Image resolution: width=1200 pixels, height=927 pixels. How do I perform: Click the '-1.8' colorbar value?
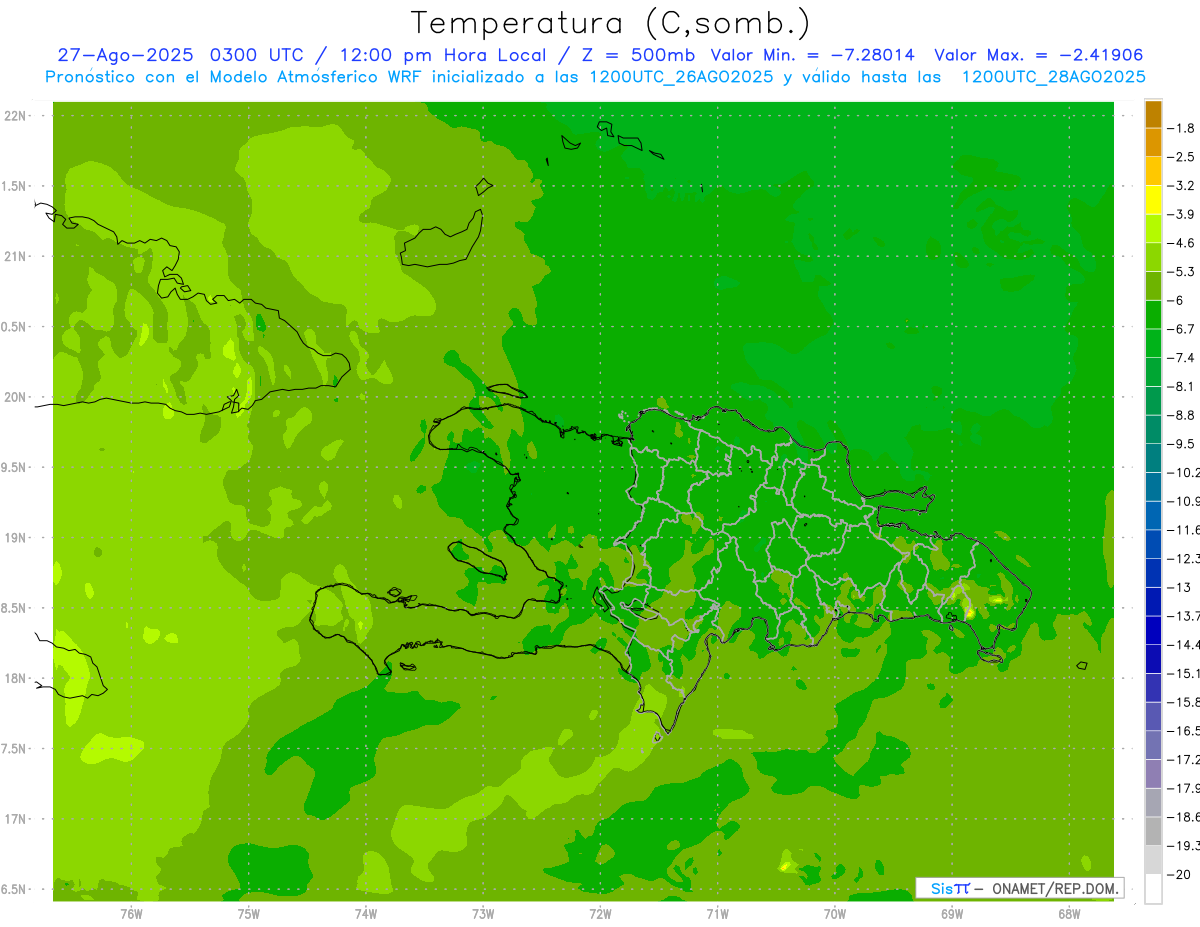tap(1181, 128)
